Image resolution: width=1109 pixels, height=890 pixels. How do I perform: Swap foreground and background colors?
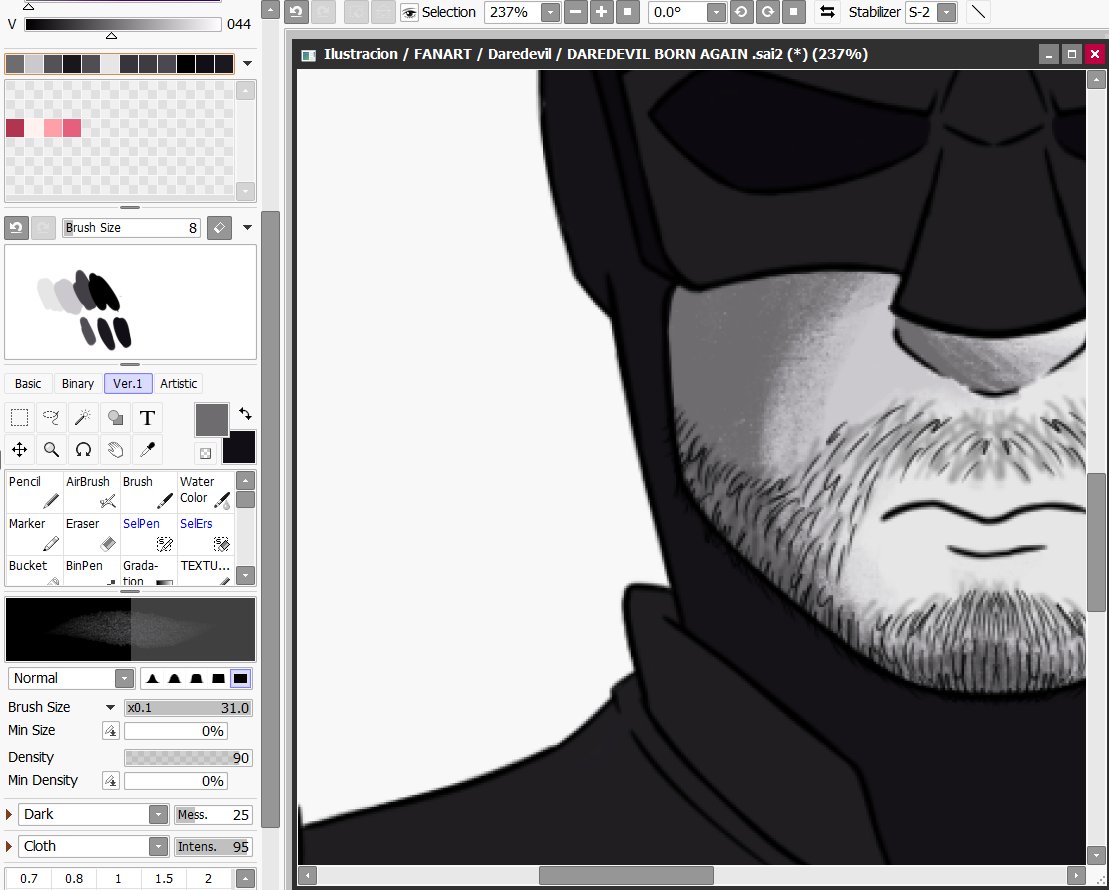point(245,413)
